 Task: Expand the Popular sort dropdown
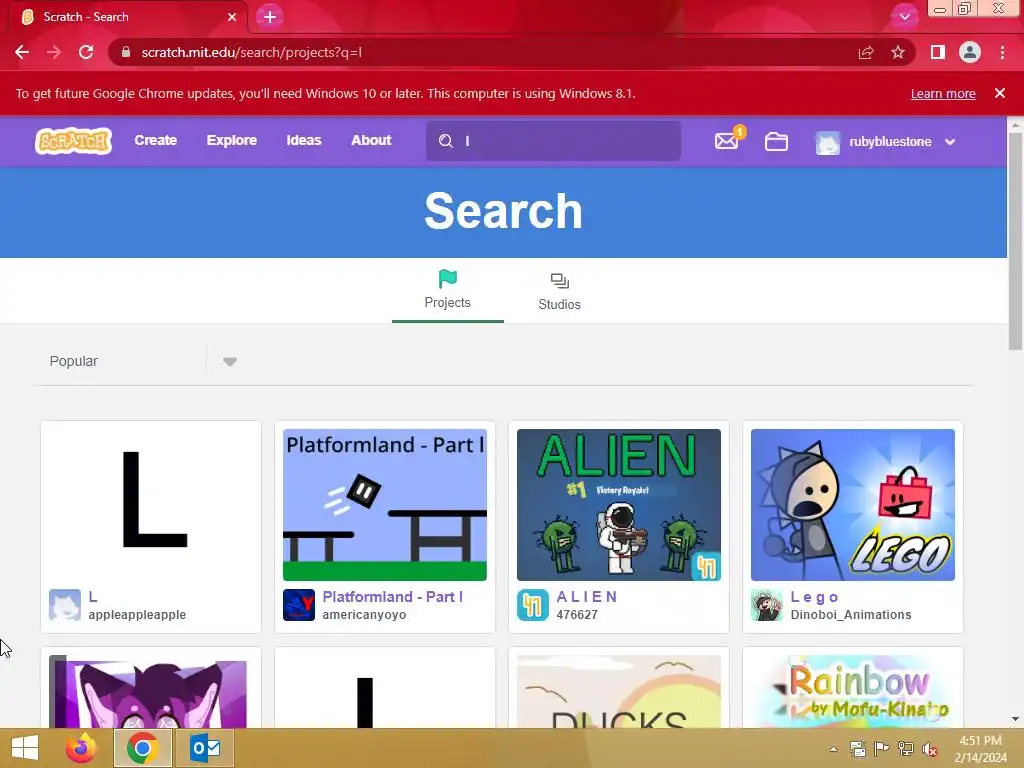[229, 361]
